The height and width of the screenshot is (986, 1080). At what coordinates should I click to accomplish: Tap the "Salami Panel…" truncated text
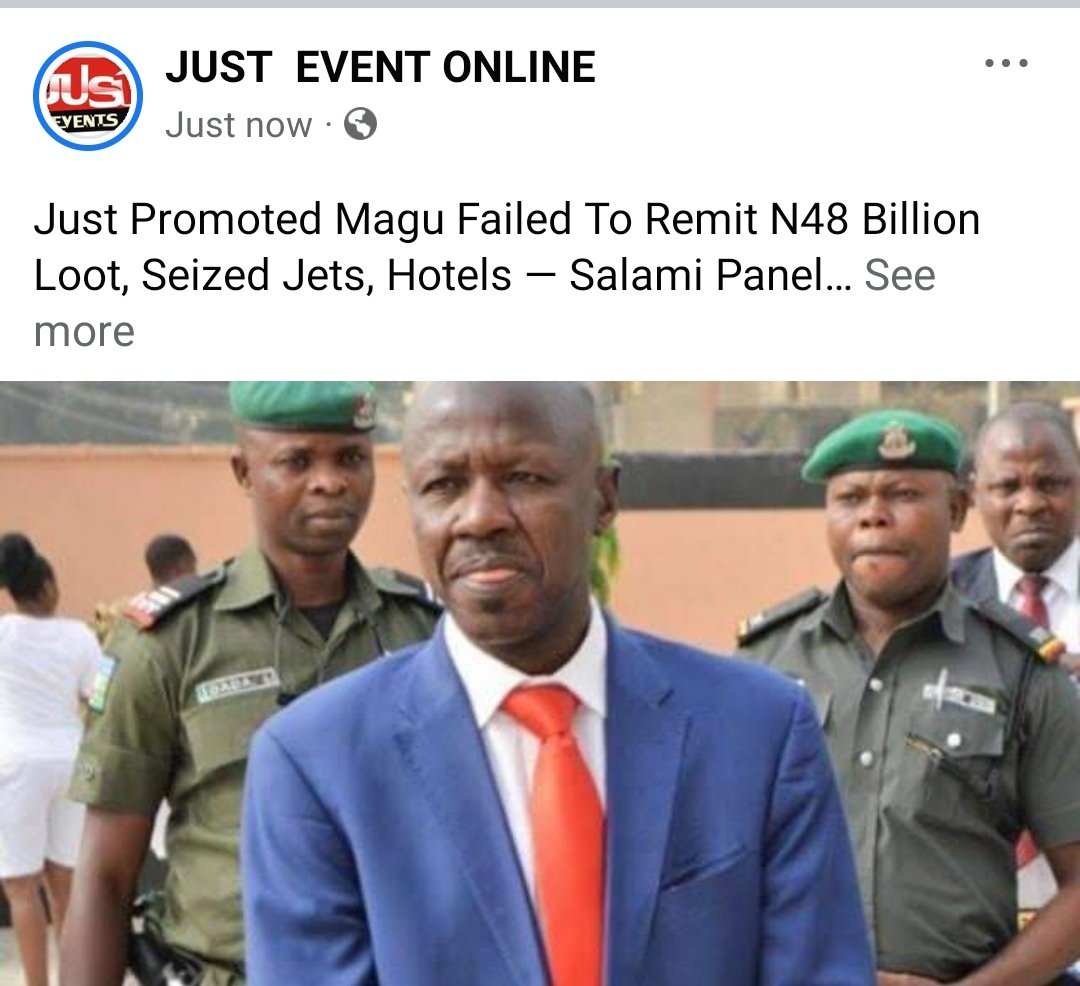(709, 275)
